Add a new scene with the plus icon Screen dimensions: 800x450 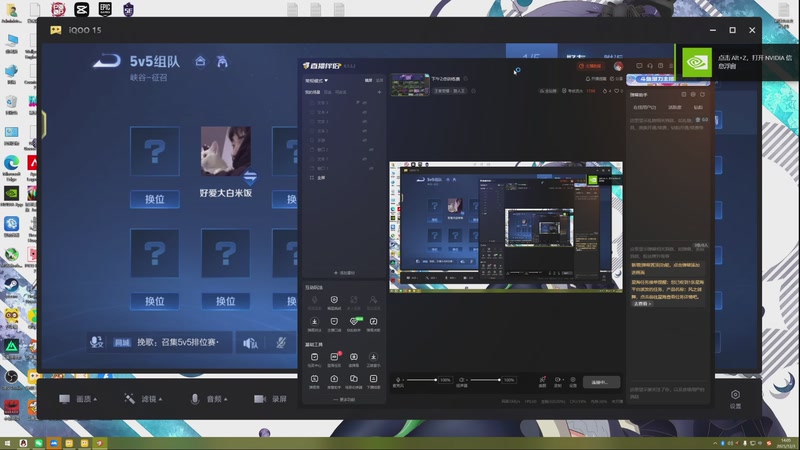pyautogui.click(x=379, y=92)
